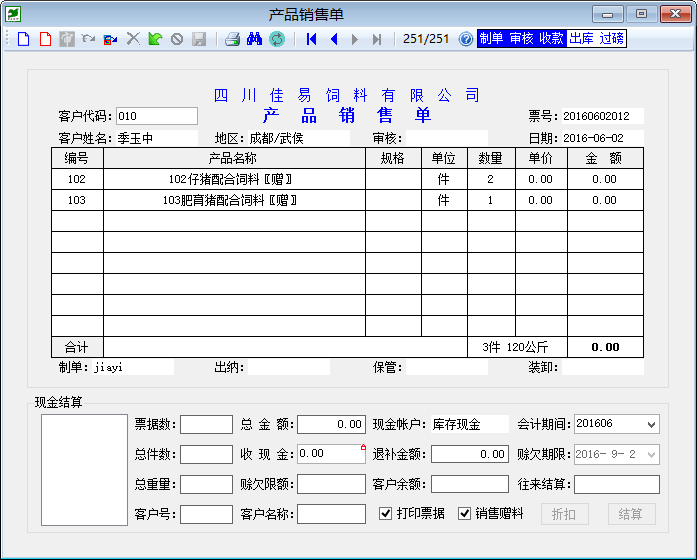Click the large blank box in 现金结算
Screen dimensions: 697x560
tap(84, 470)
